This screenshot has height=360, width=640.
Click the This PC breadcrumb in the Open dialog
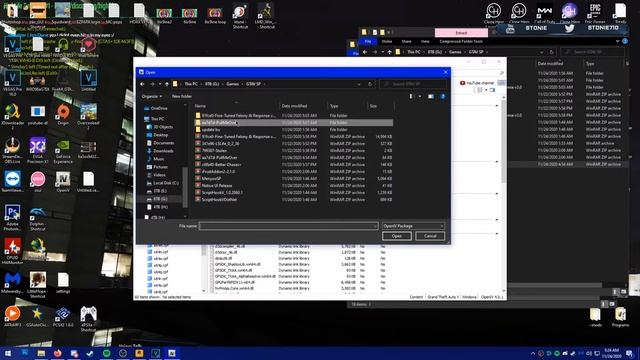tap(191, 84)
